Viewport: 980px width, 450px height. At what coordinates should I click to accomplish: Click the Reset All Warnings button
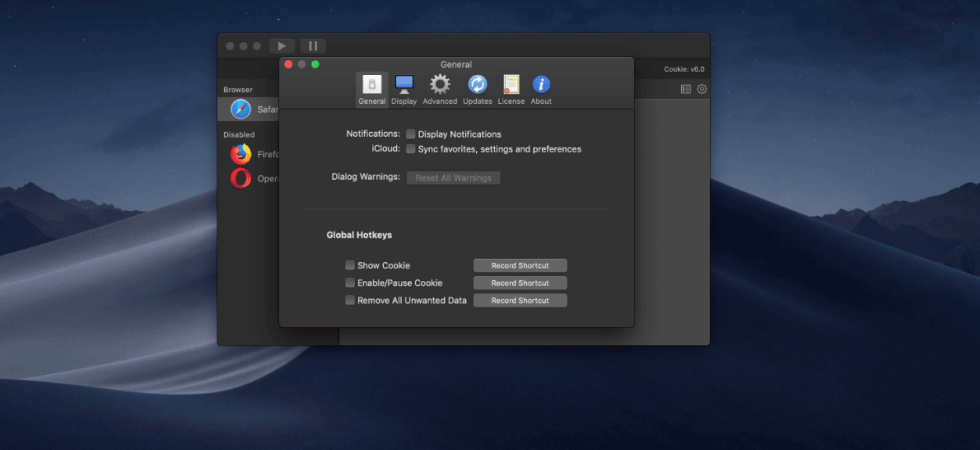453,178
